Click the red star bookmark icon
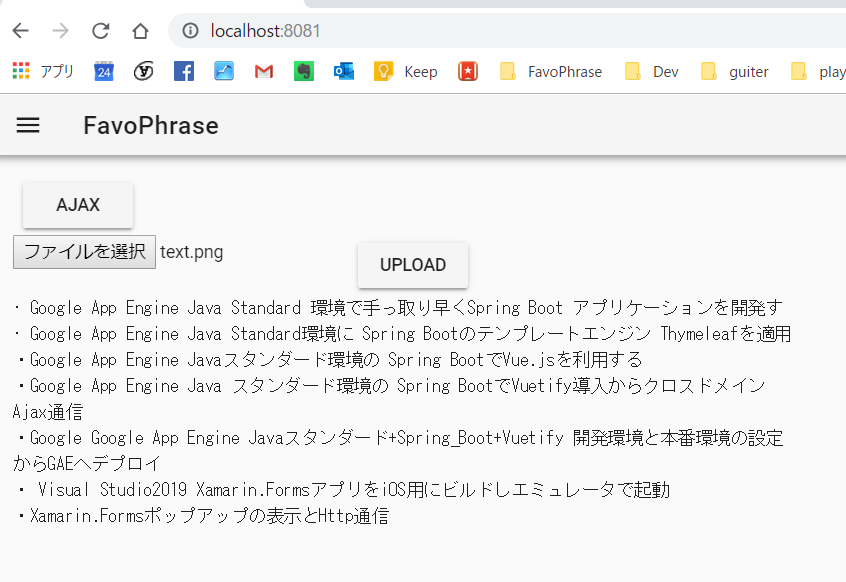This screenshot has width=846, height=582. point(468,71)
